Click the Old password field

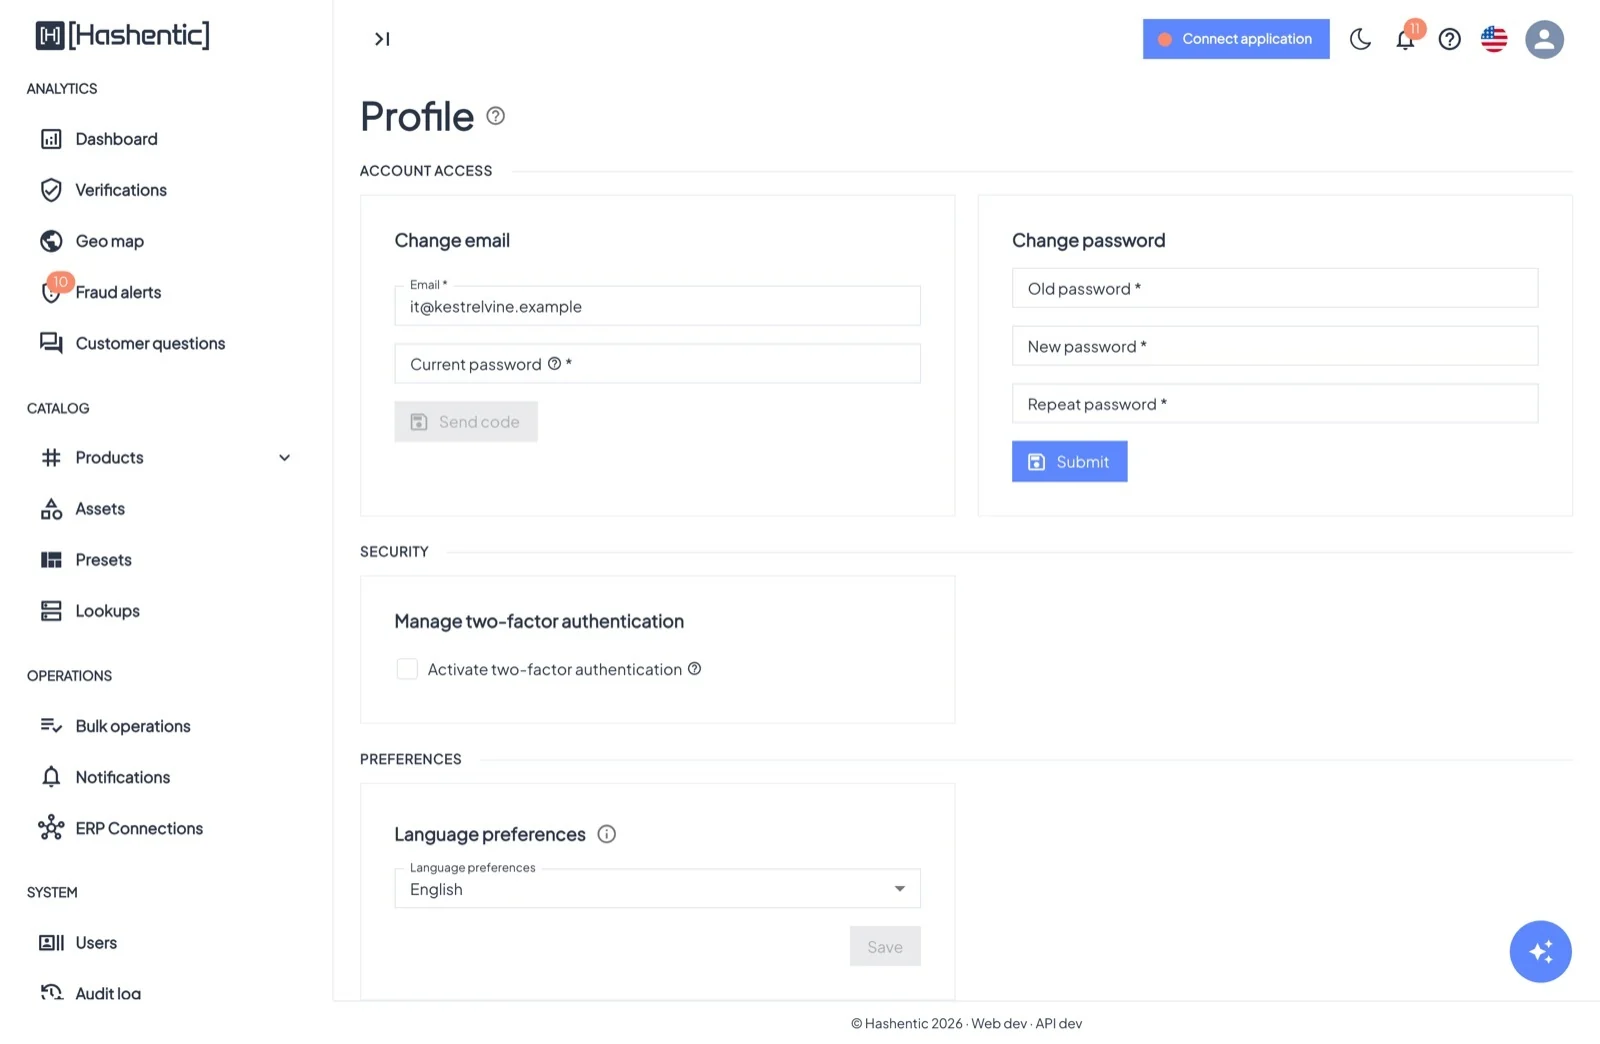point(1274,288)
